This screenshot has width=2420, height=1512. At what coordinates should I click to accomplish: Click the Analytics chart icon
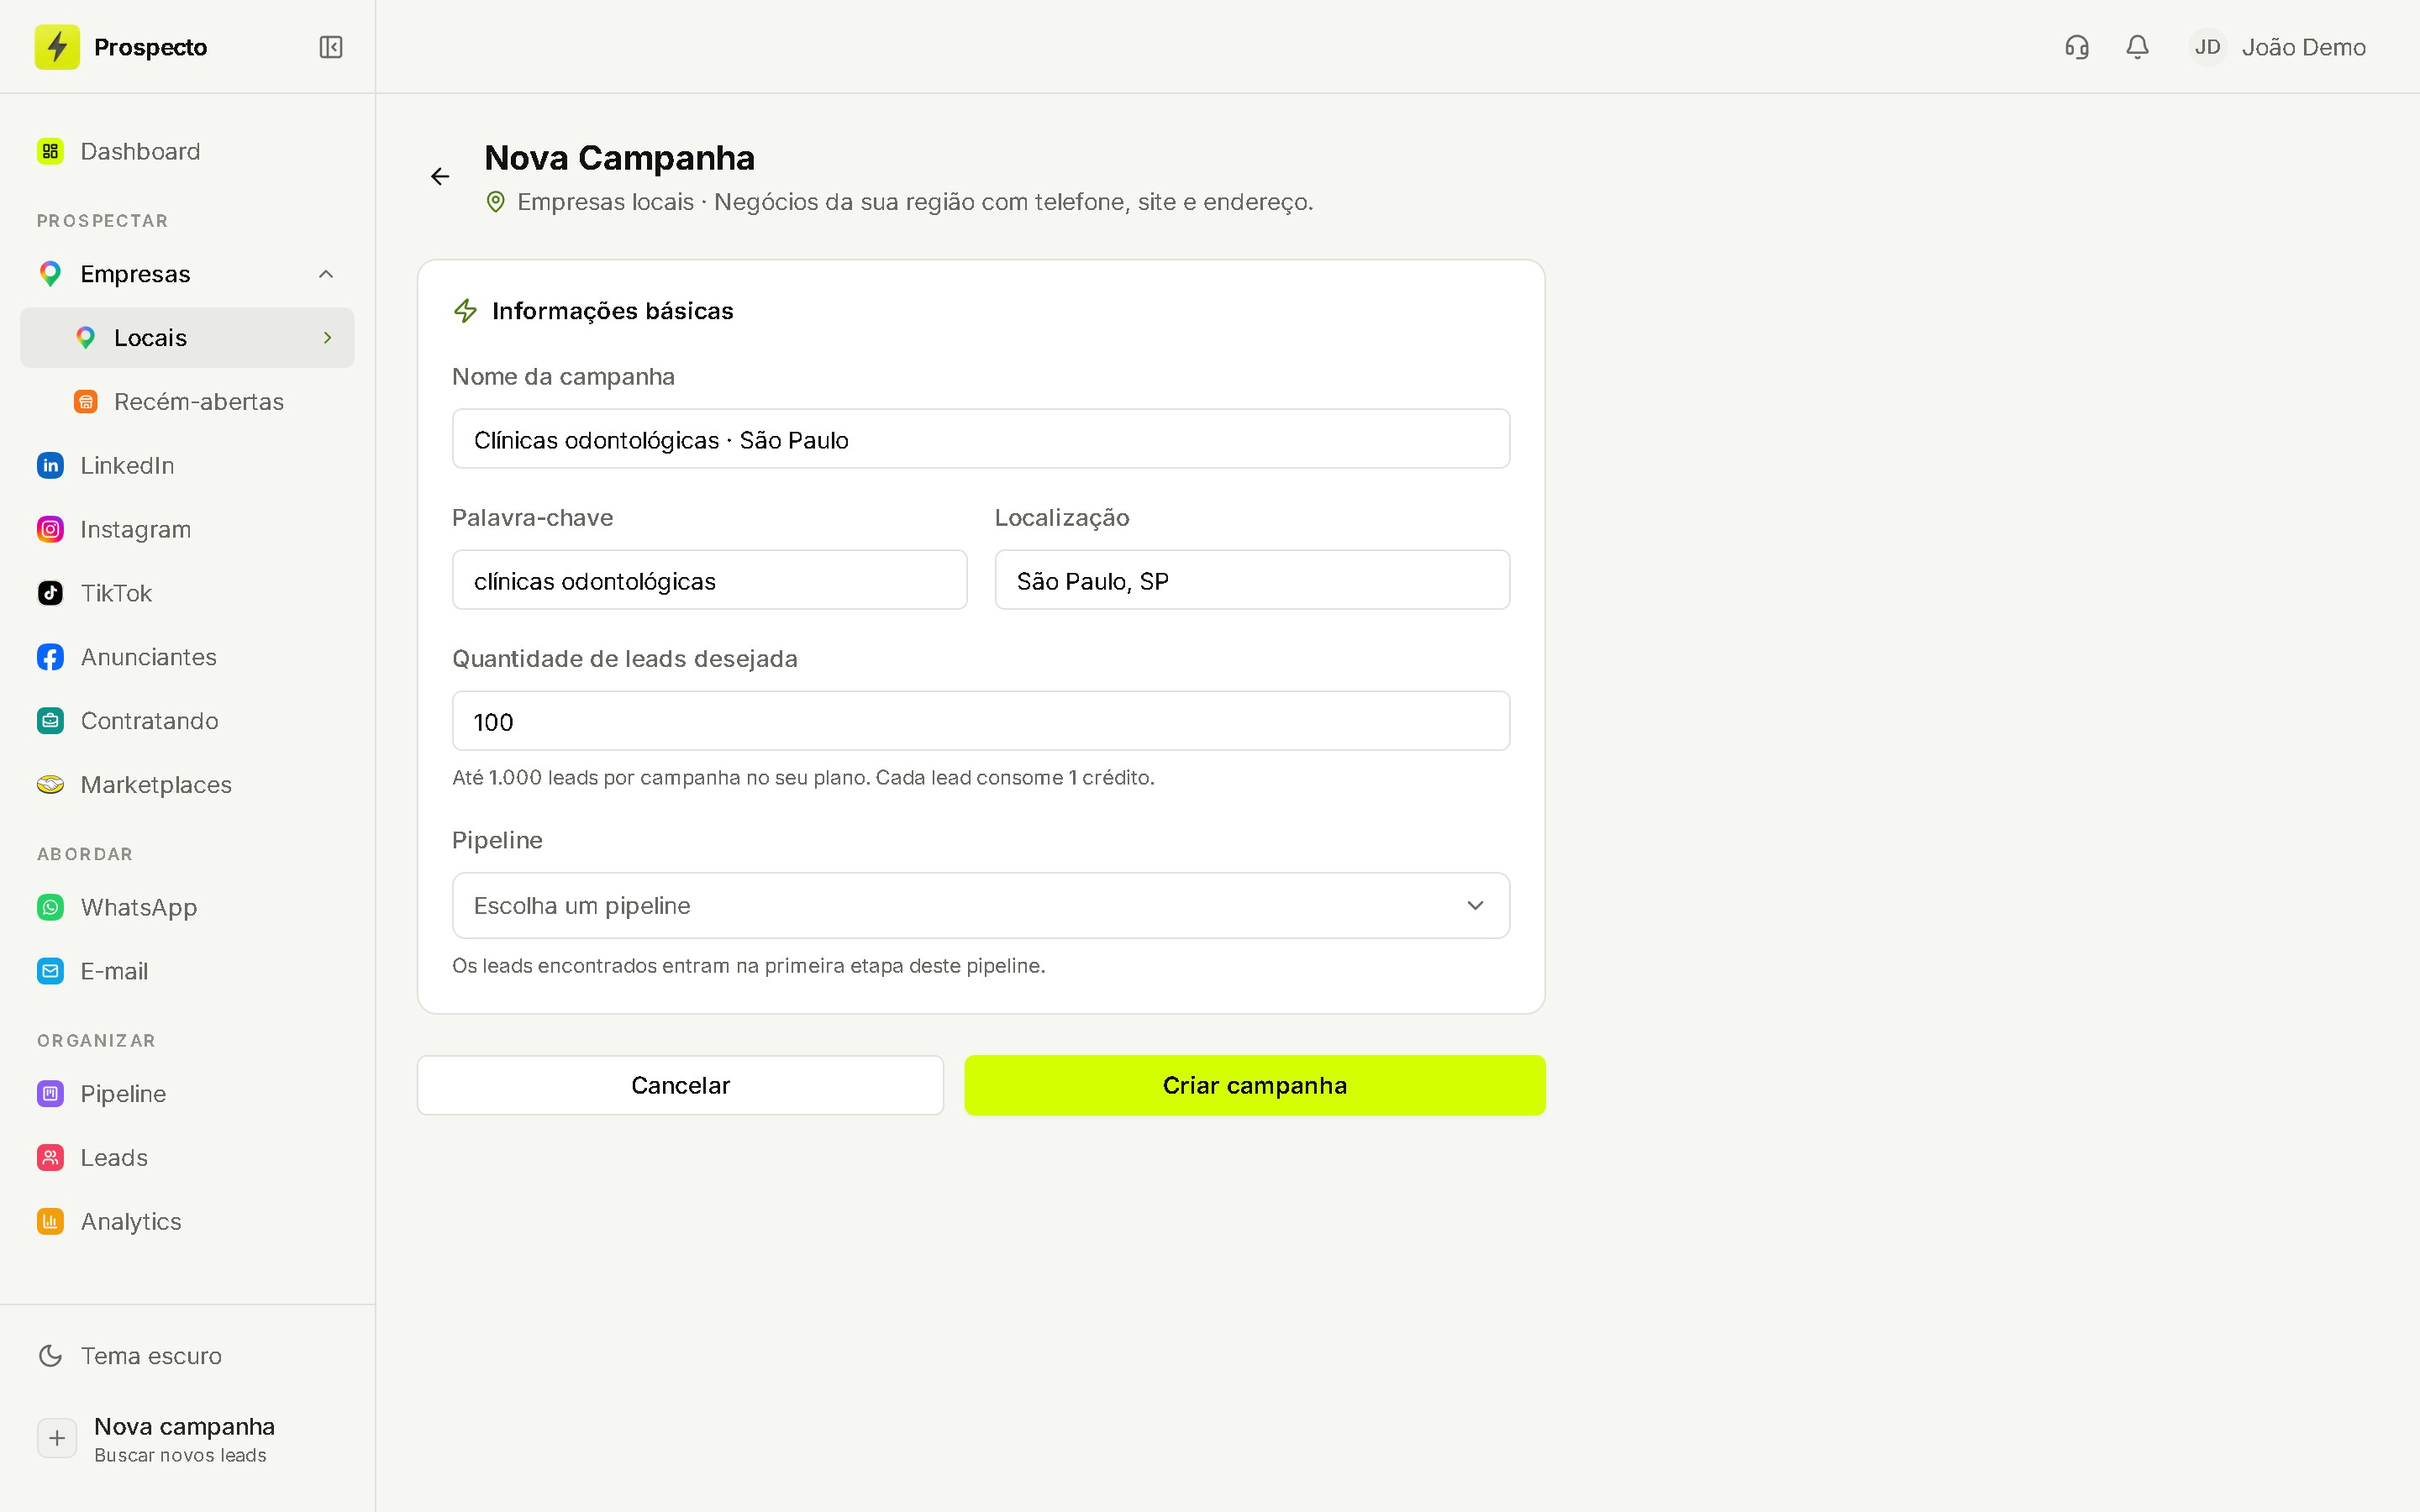click(50, 1222)
